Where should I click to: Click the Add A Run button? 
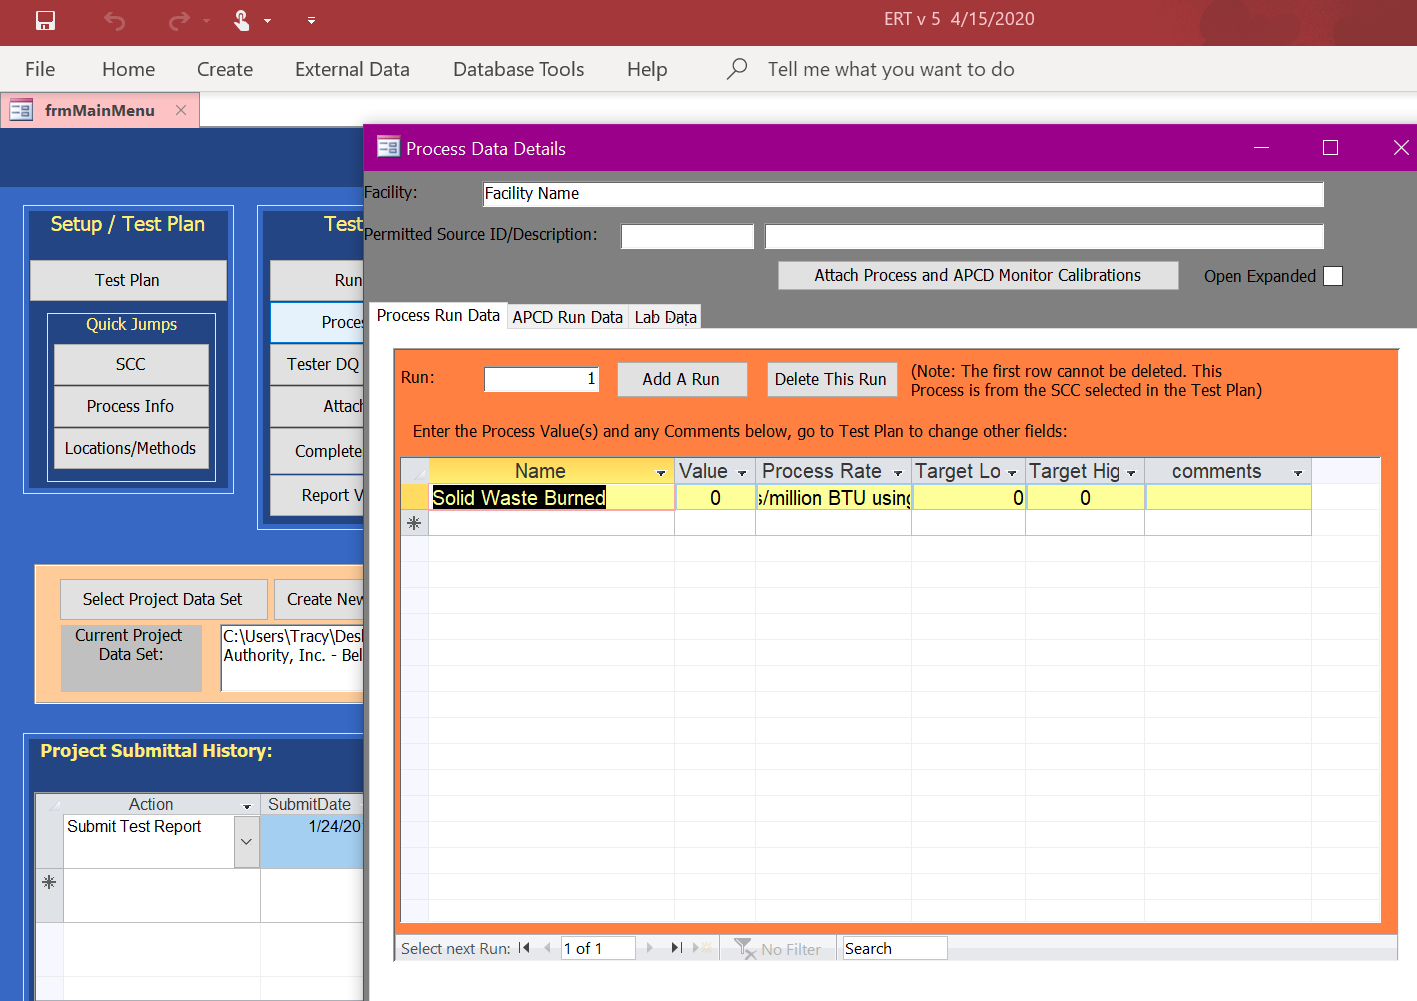(681, 379)
